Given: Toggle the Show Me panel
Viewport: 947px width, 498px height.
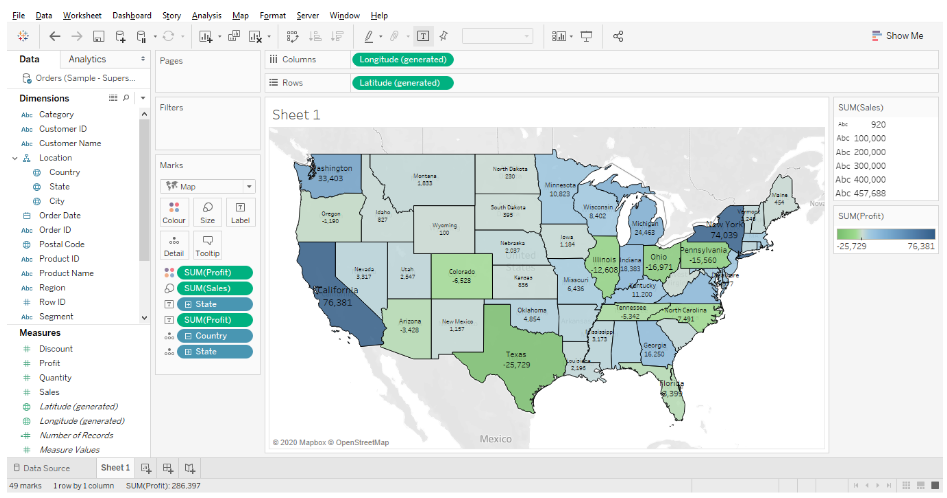Looking at the screenshot, I should coord(897,36).
